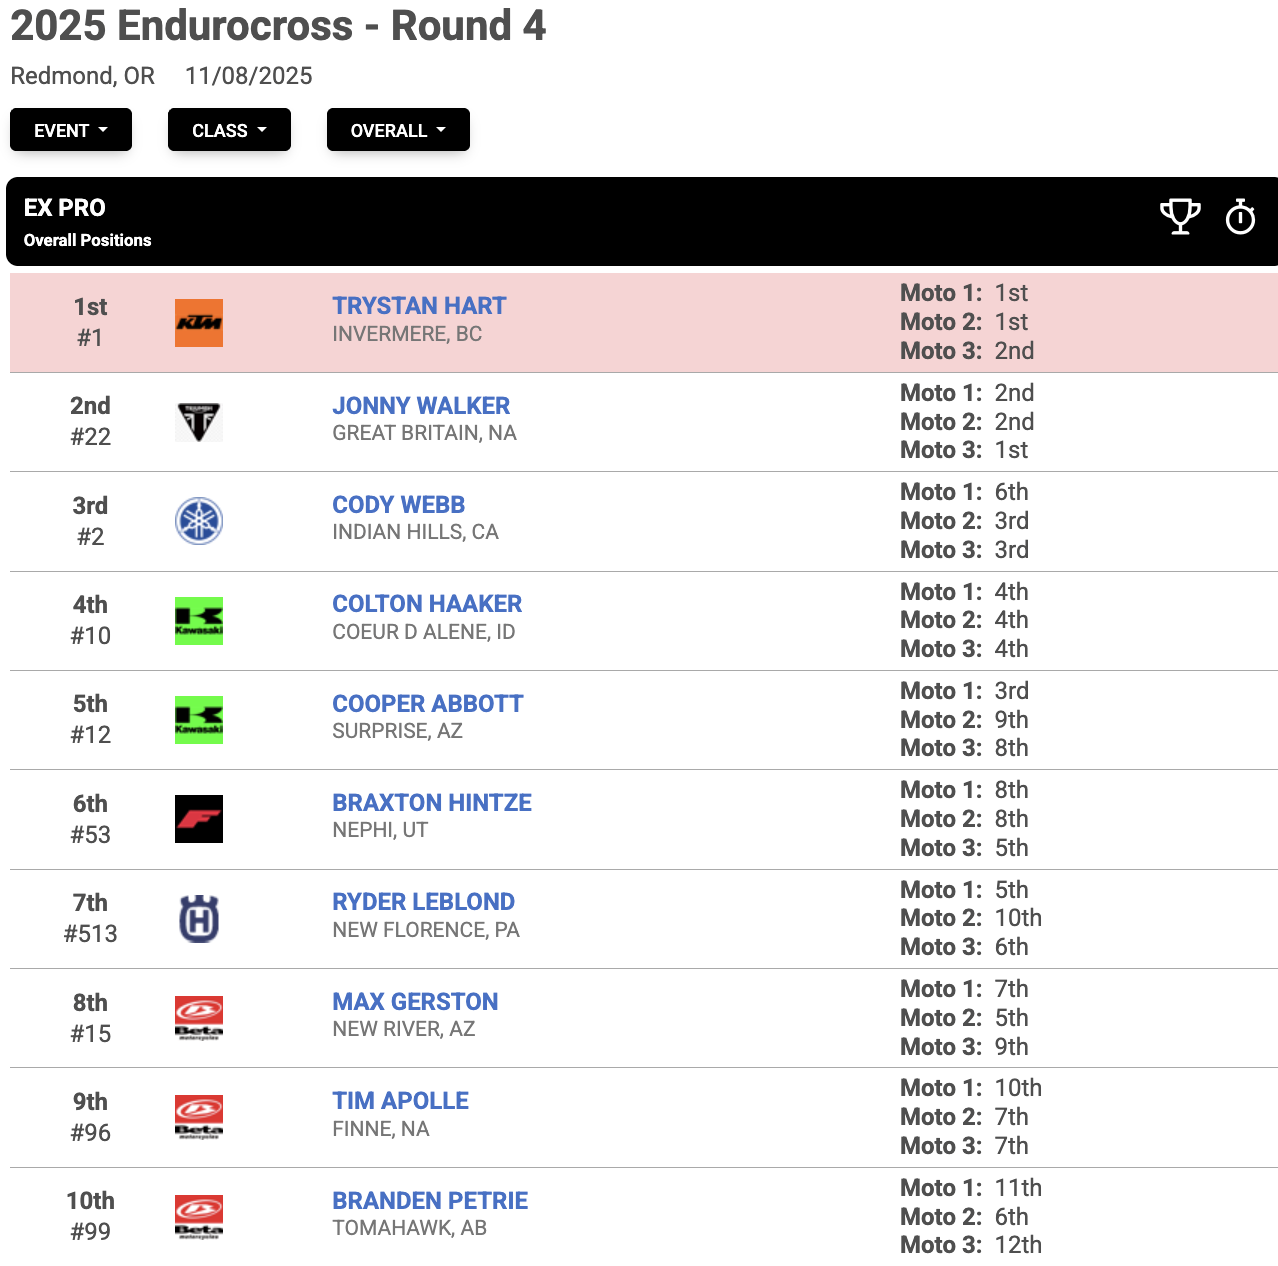Open Trystan Hart's rider profile link
The height and width of the screenshot is (1266, 1278).
pyautogui.click(x=419, y=306)
